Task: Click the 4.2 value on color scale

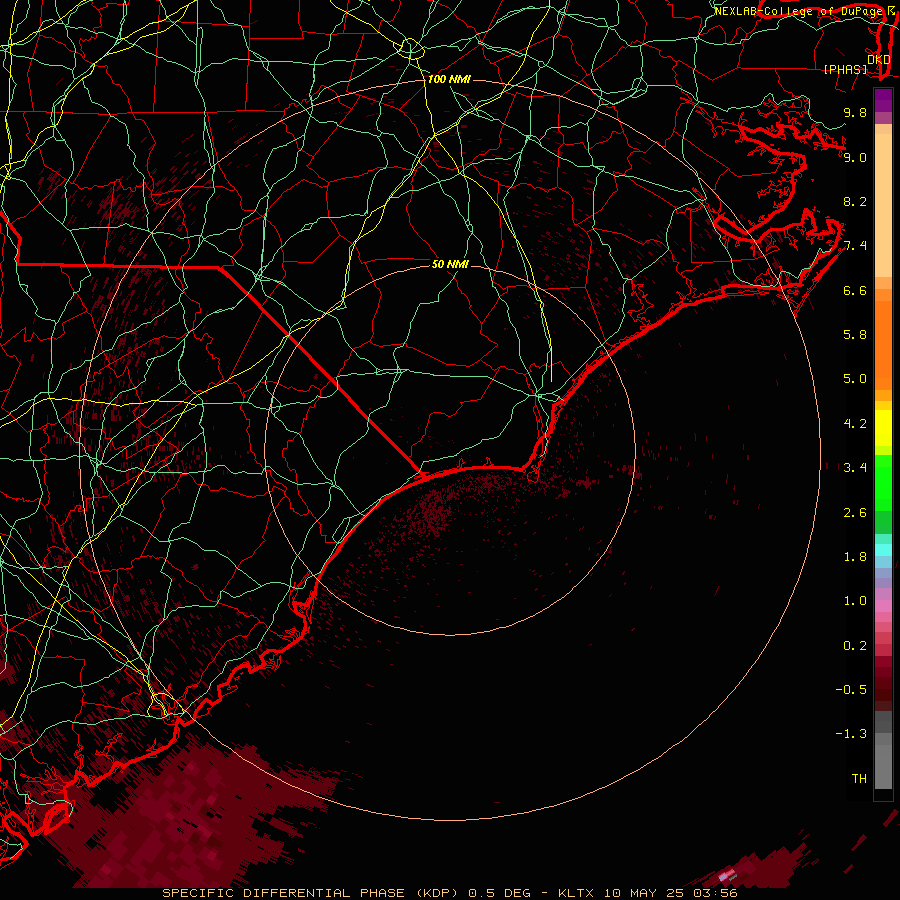Action: (855, 424)
